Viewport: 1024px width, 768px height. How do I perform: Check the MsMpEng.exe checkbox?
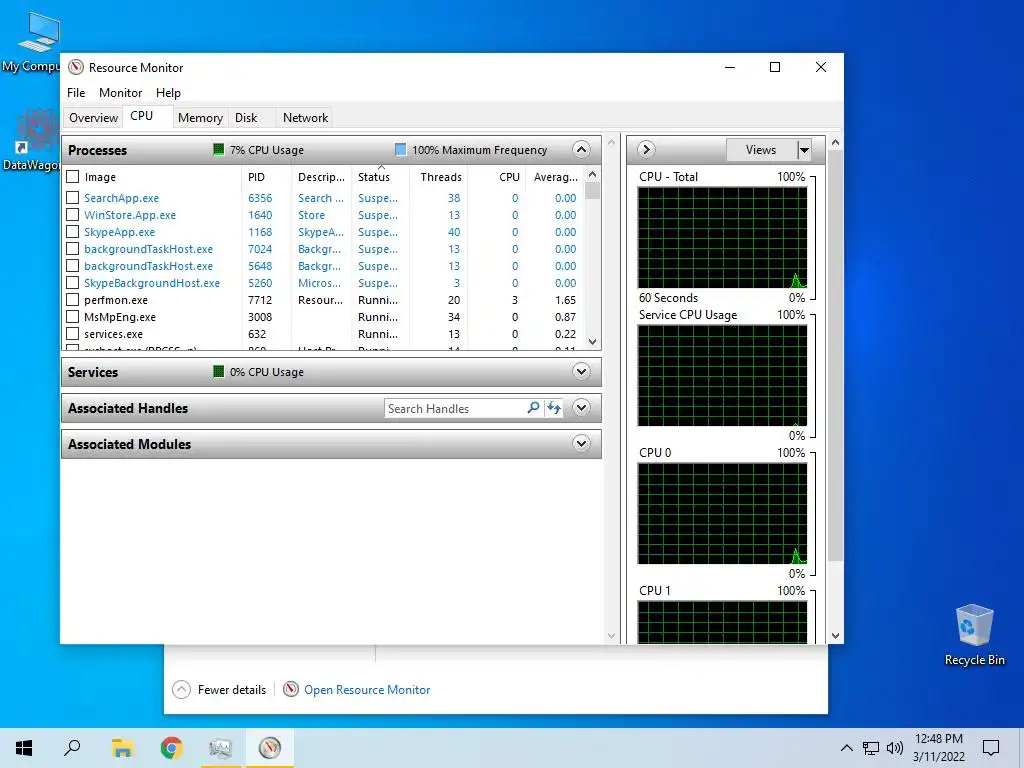click(73, 317)
